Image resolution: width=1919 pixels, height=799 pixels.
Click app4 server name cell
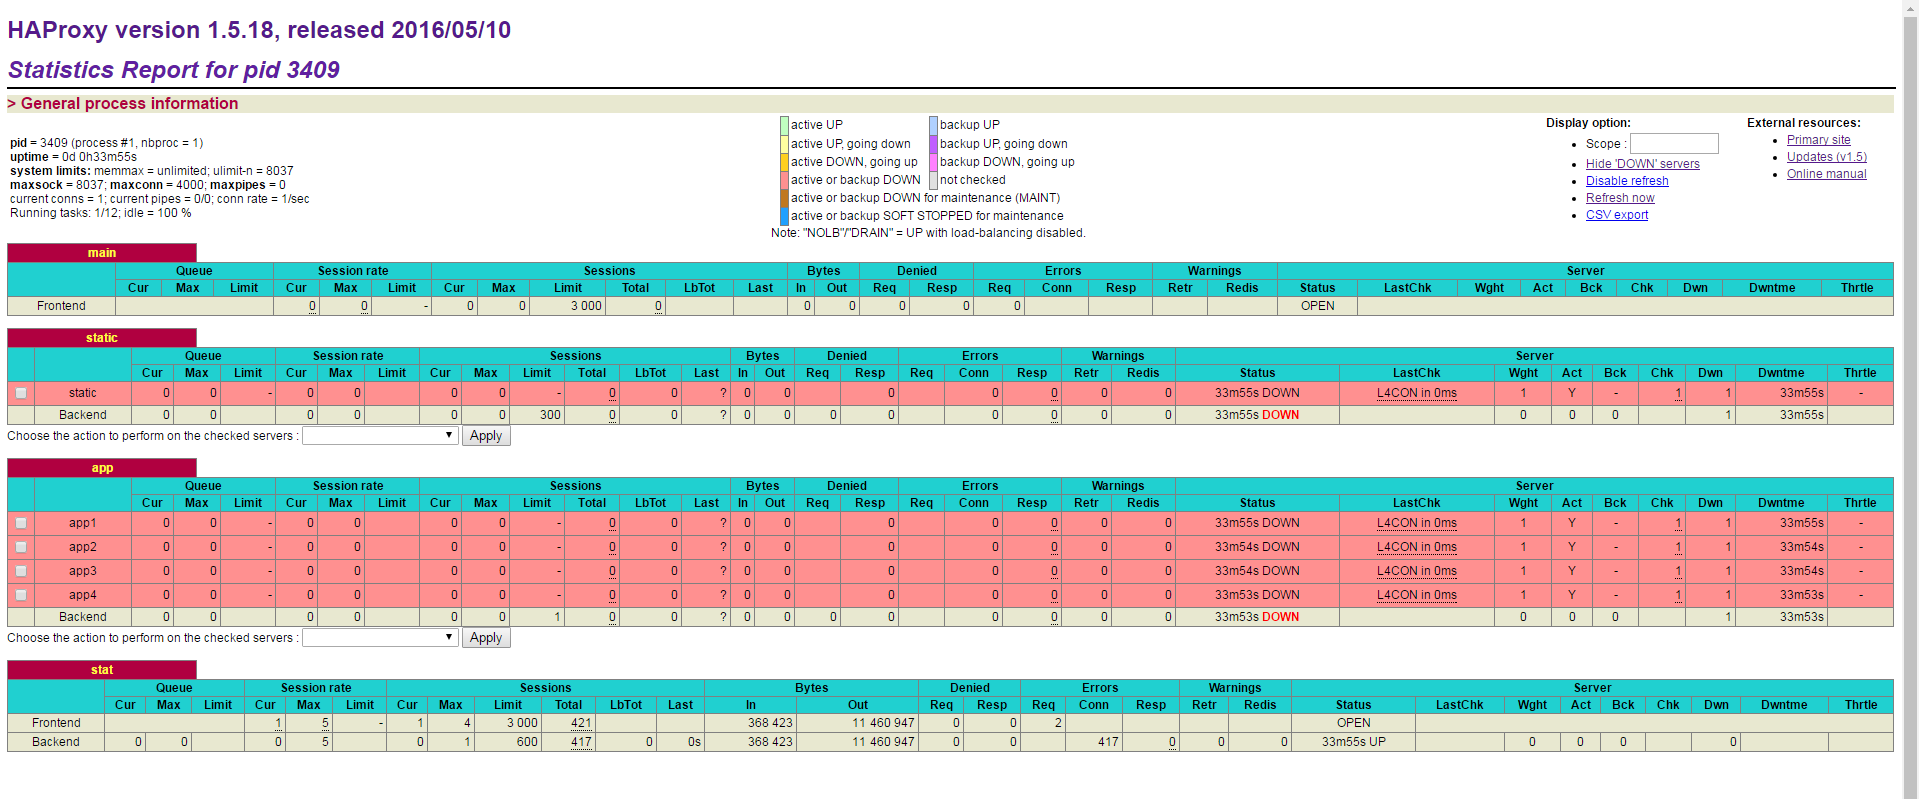(x=83, y=595)
